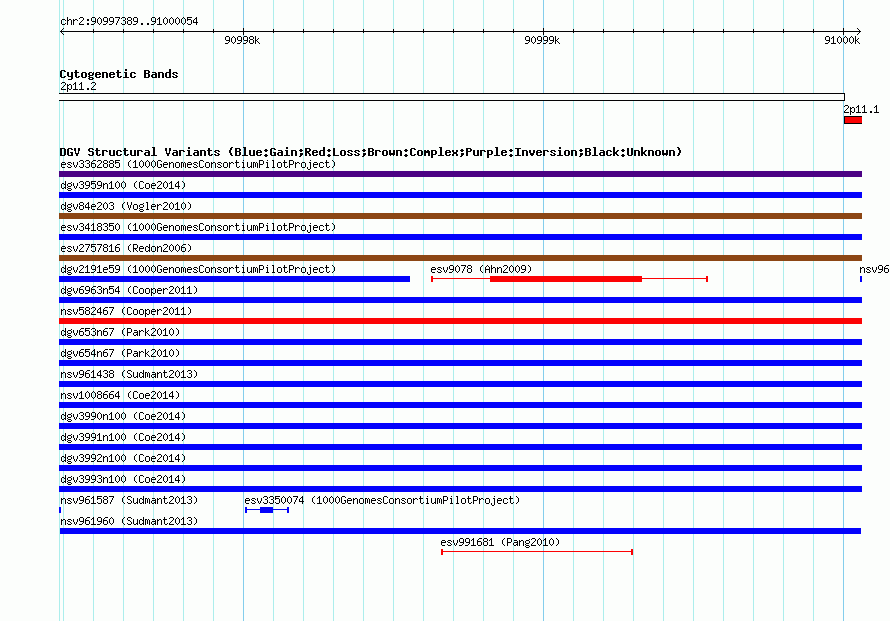The width and height of the screenshot is (890, 621).
Task: Click the partially visible nsv96 label
Action: coord(874,269)
